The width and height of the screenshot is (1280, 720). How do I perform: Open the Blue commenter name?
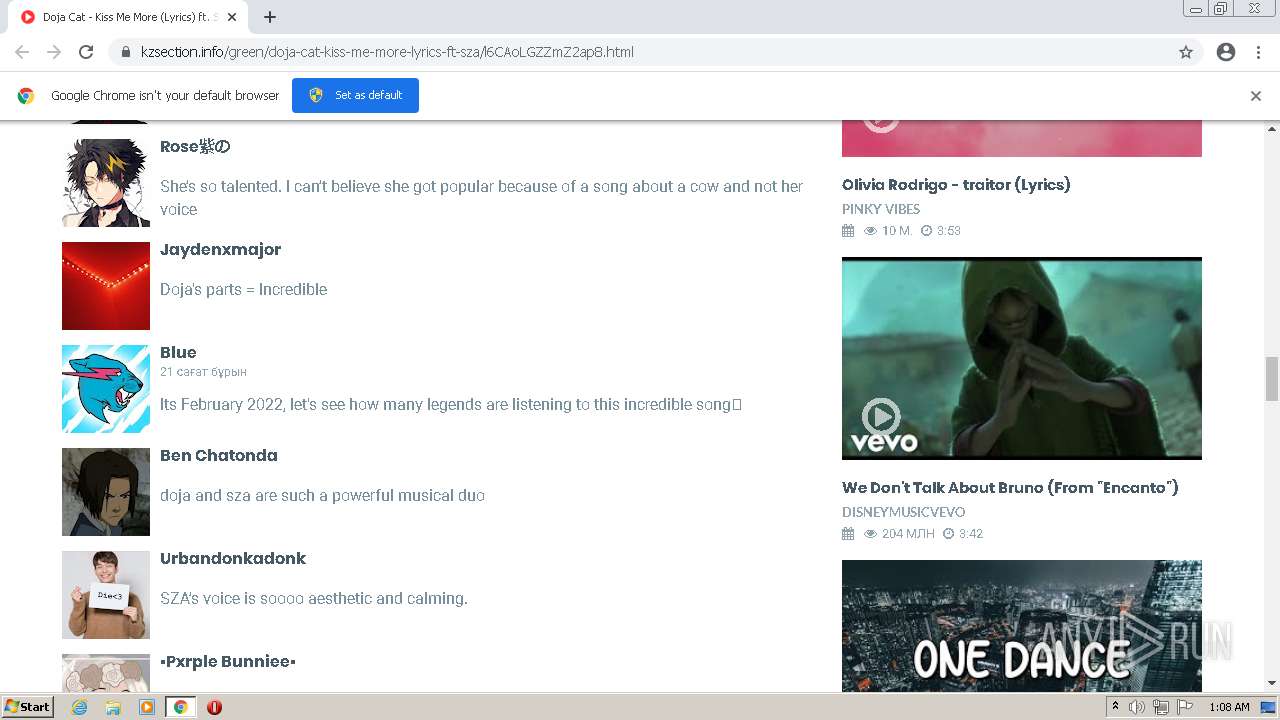pos(178,352)
